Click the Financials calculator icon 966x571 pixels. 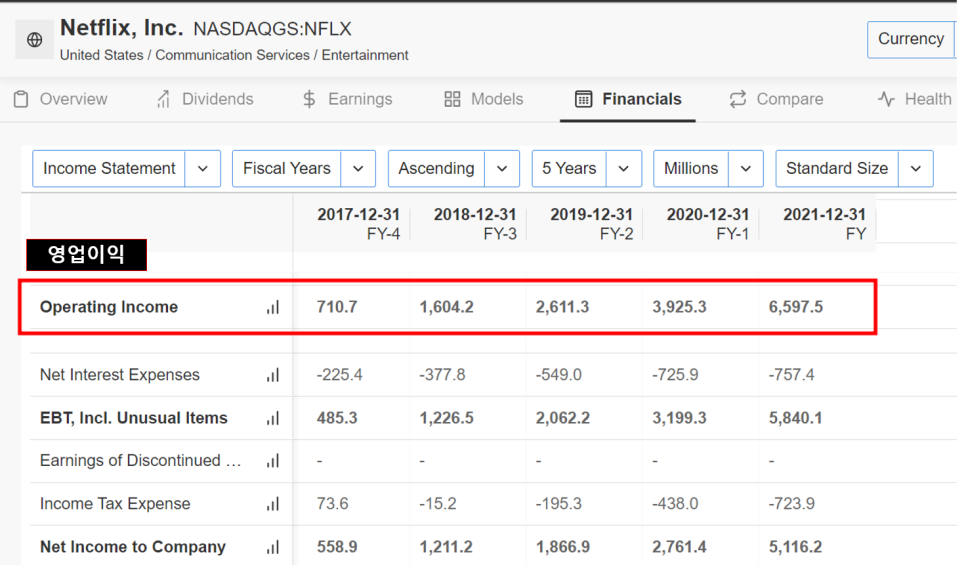583,99
